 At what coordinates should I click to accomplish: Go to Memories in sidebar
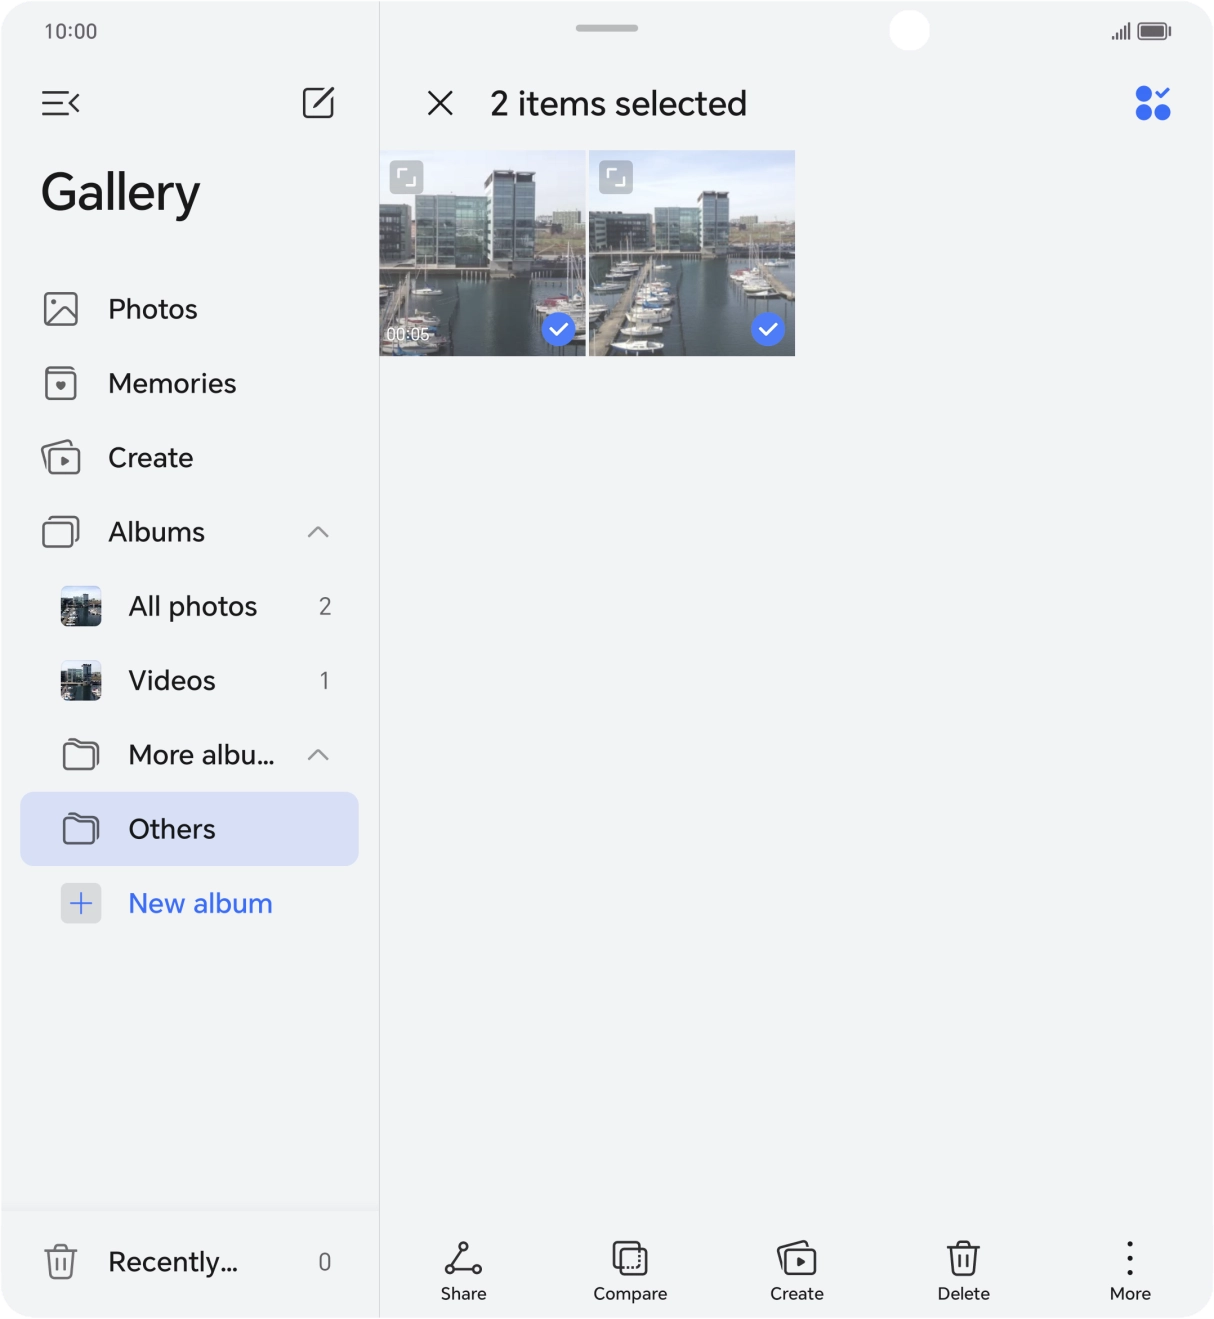point(171,384)
